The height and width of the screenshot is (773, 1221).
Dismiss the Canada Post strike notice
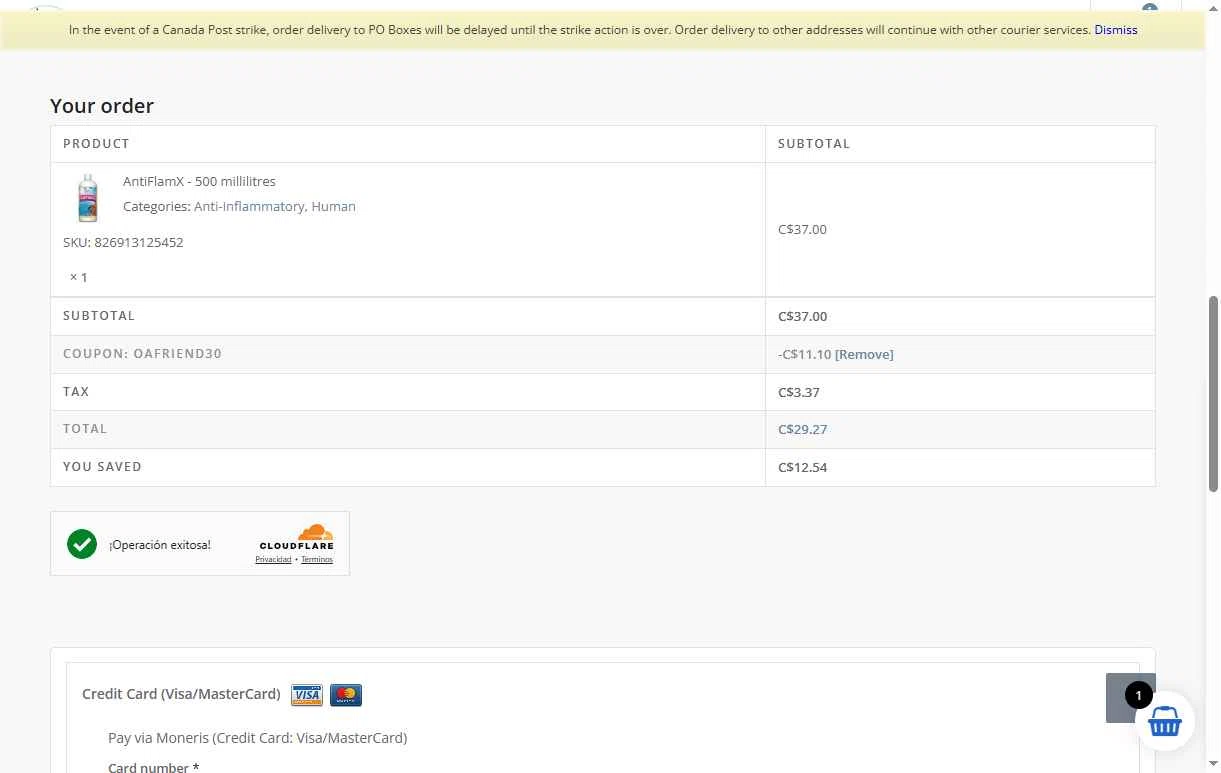[1115, 30]
